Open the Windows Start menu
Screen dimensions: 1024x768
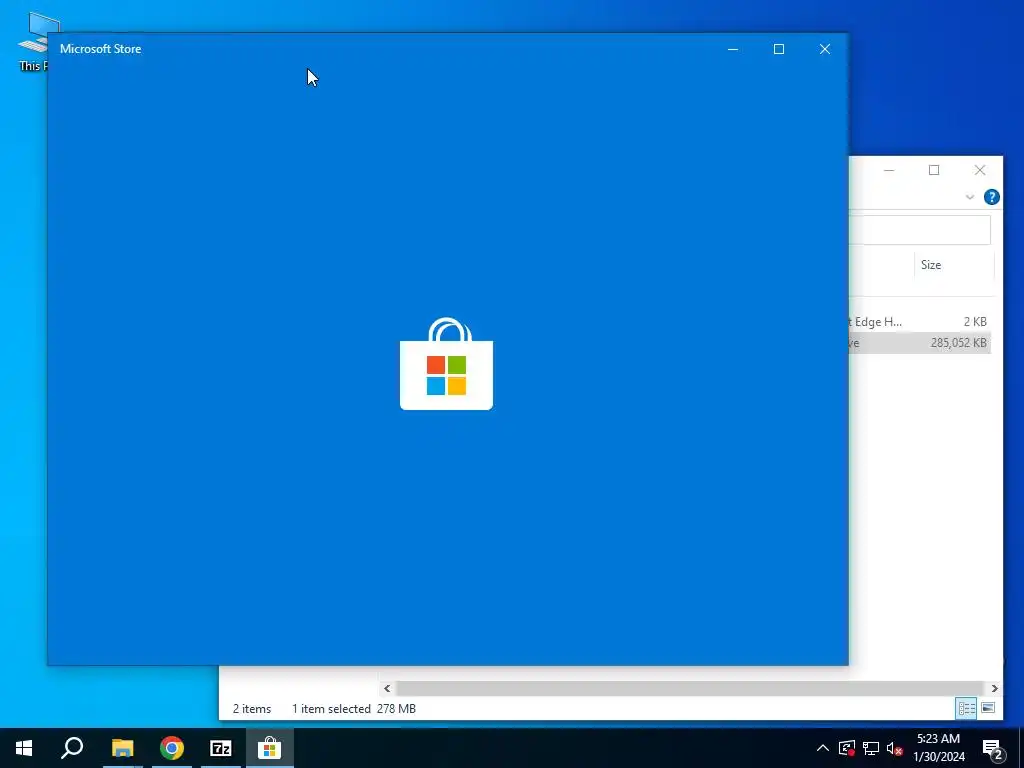coord(24,748)
